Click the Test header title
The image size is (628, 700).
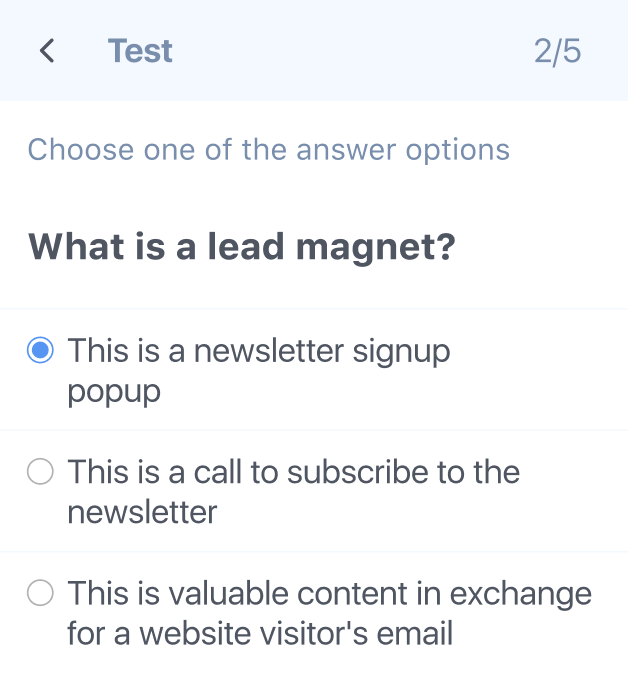[140, 50]
